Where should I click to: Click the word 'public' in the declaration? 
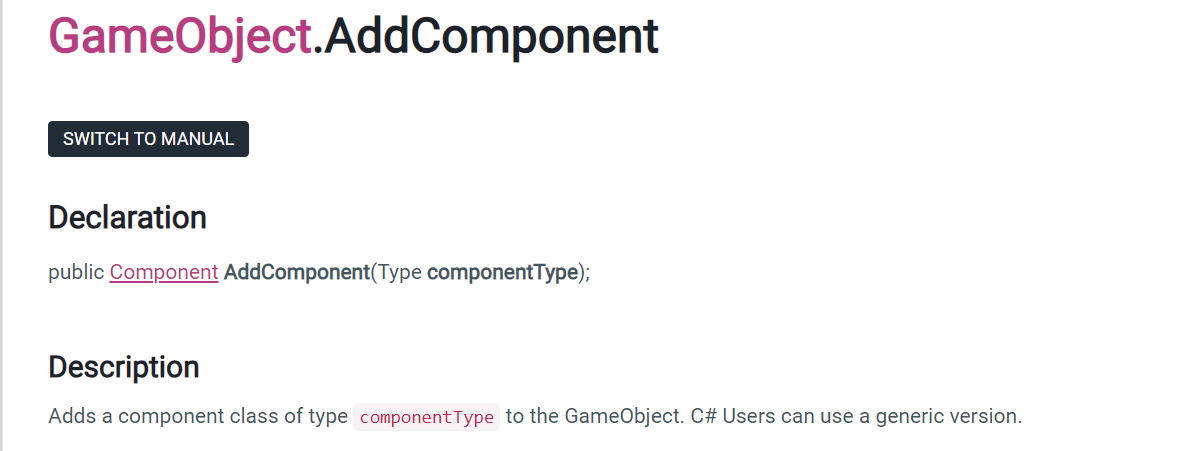pyautogui.click(x=76, y=272)
